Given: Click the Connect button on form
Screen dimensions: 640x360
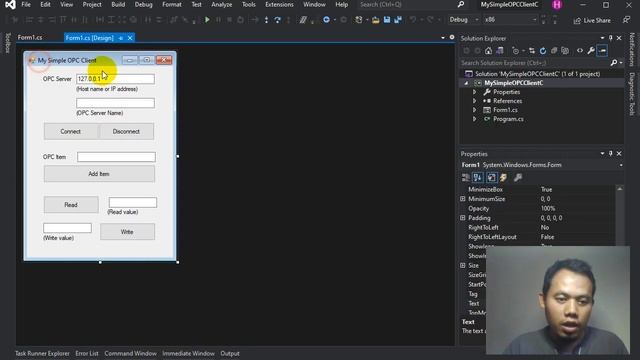Looking at the screenshot, I should 71,131.
